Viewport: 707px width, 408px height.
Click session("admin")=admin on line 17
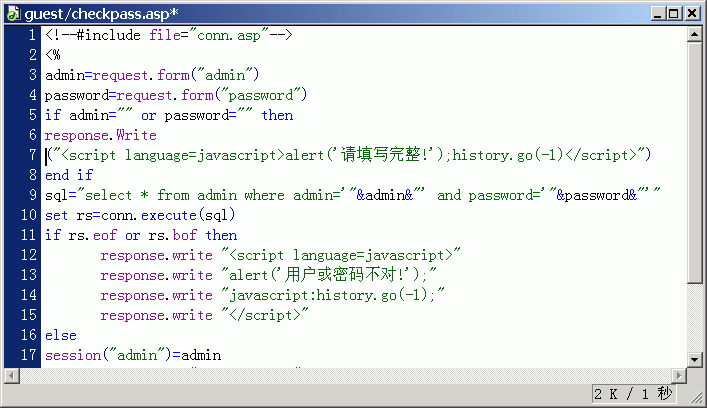[133, 355]
